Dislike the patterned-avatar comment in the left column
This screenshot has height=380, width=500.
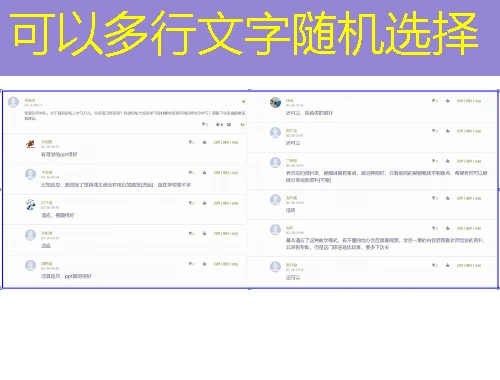pyautogui.click(x=192, y=203)
